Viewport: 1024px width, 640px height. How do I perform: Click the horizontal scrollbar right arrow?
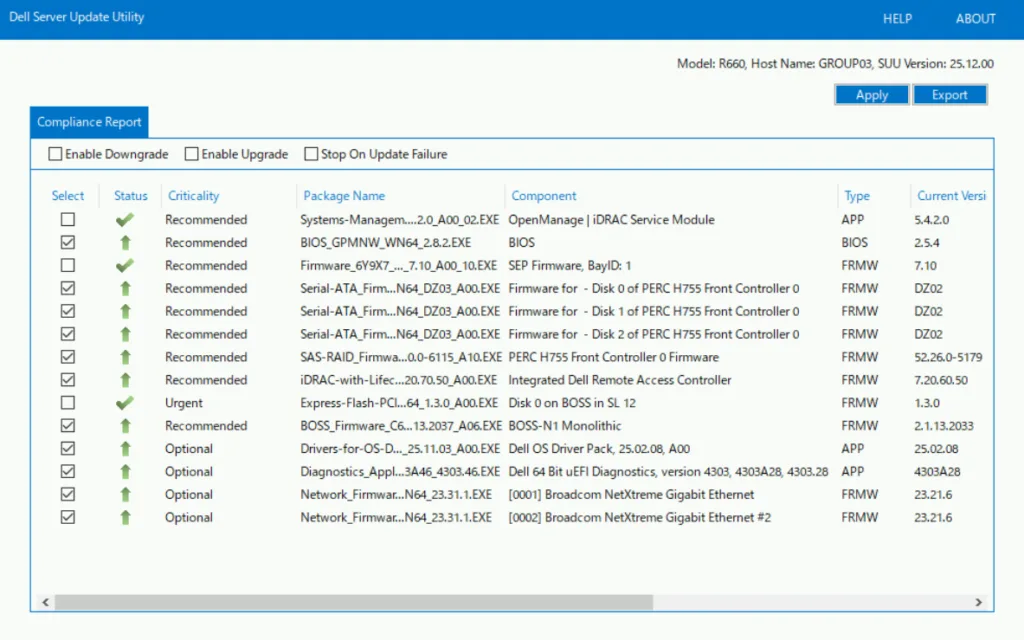pyautogui.click(x=979, y=603)
